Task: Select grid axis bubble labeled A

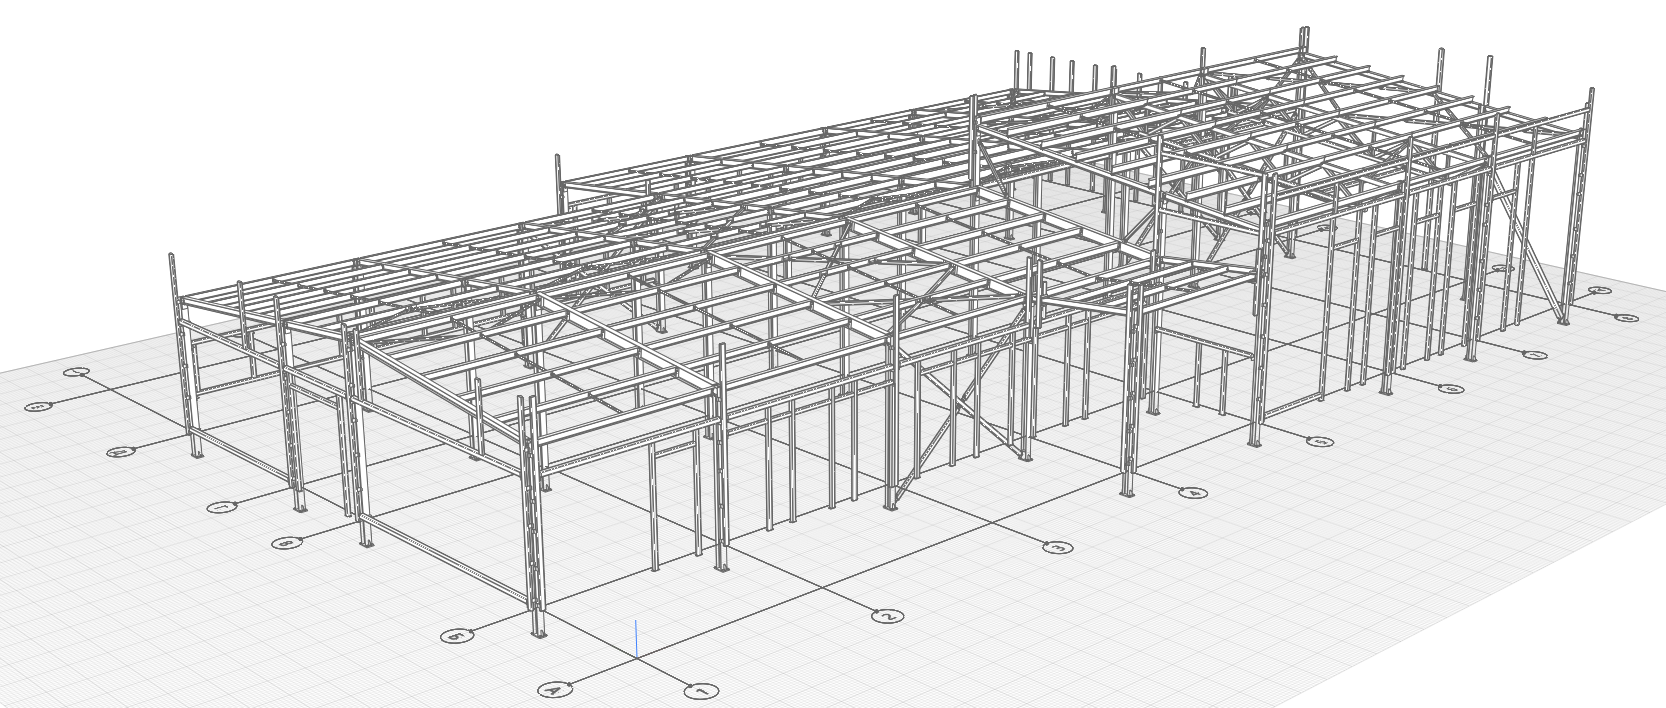Action: 554,689
